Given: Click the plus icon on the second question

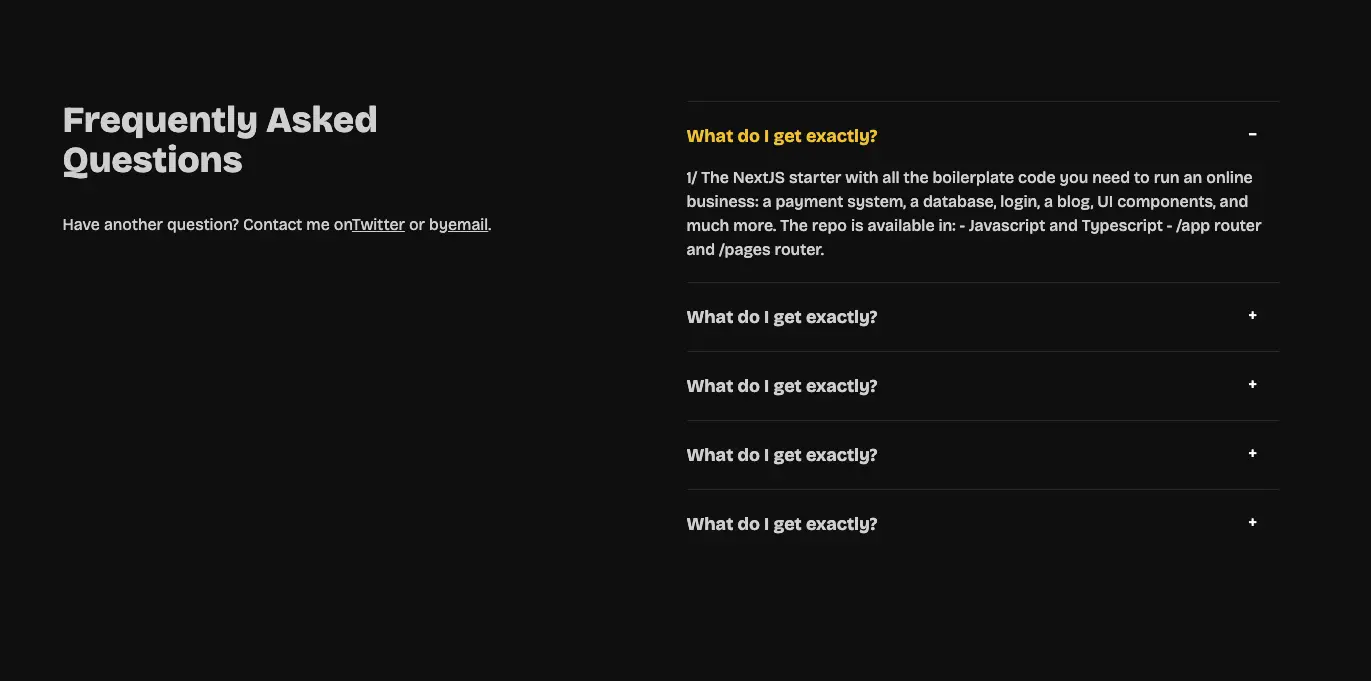Looking at the screenshot, I should [x=1252, y=315].
